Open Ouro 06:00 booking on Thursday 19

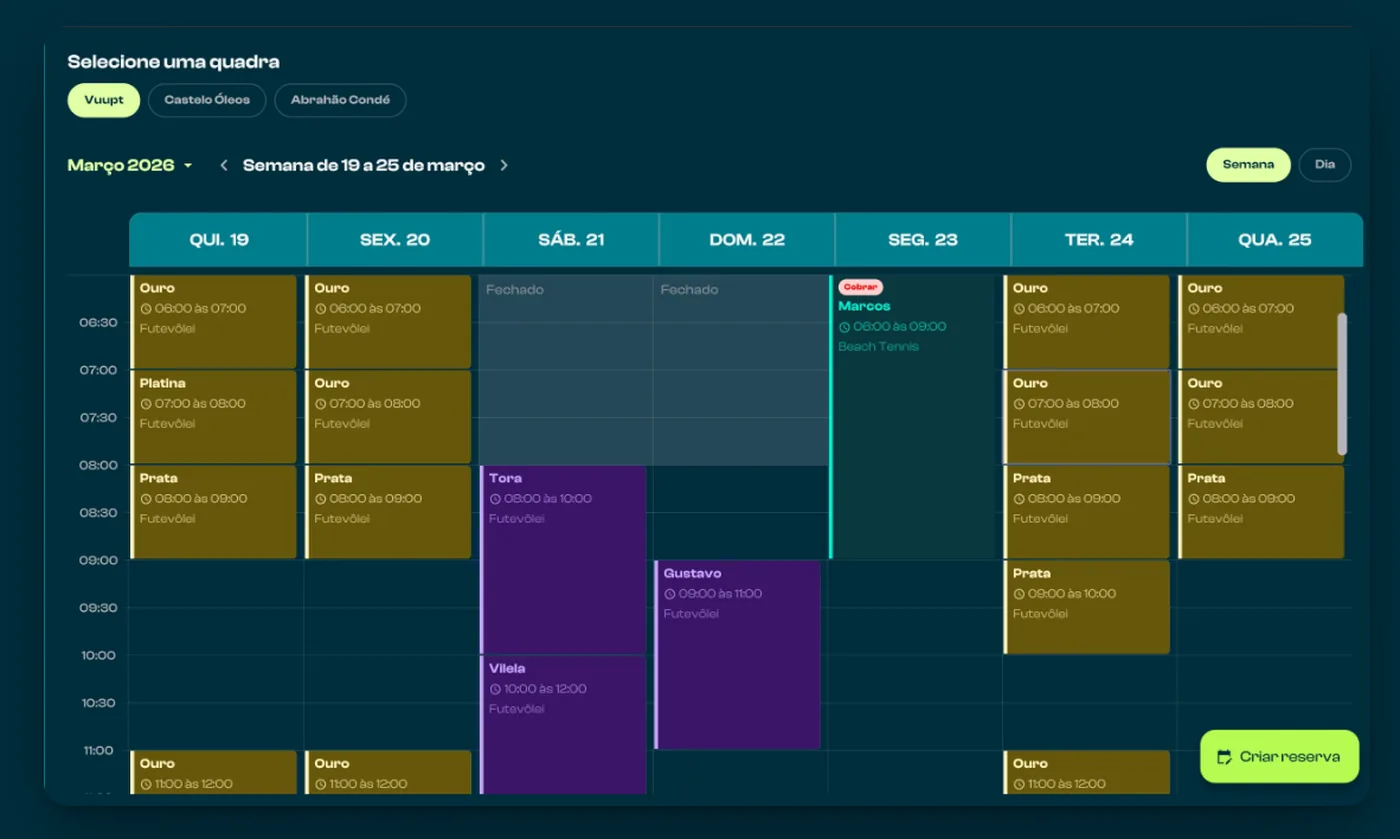click(x=214, y=322)
